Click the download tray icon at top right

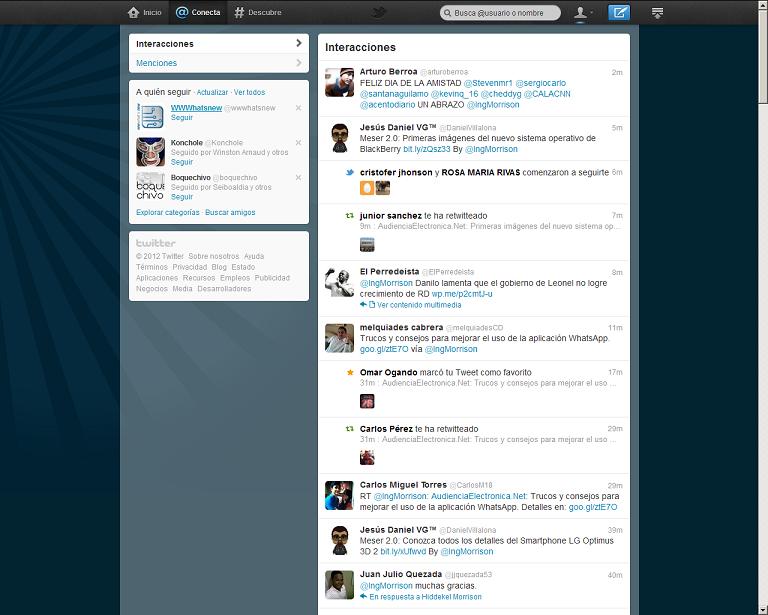tap(657, 12)
